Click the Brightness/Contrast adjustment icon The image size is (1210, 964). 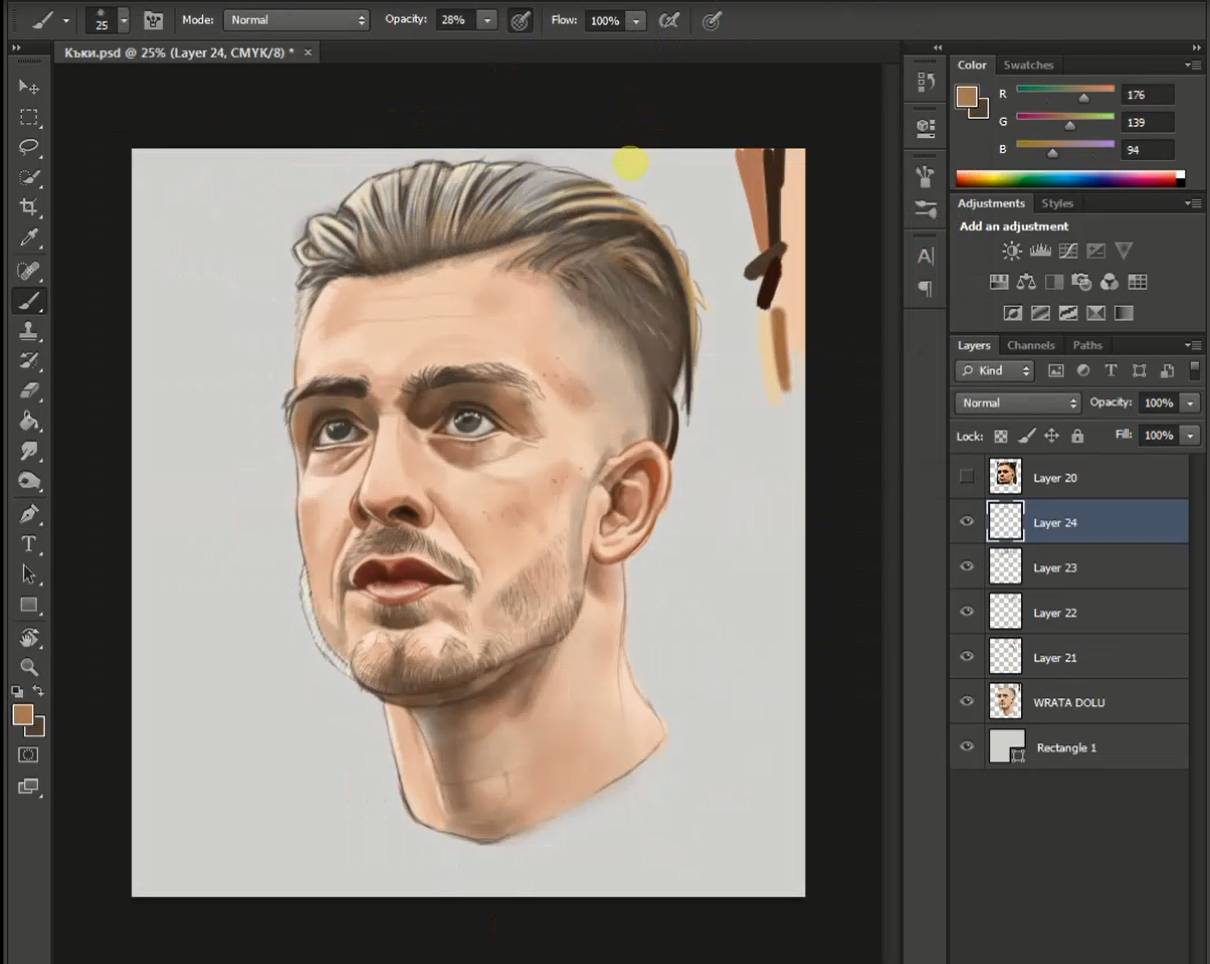point(1012,251)
